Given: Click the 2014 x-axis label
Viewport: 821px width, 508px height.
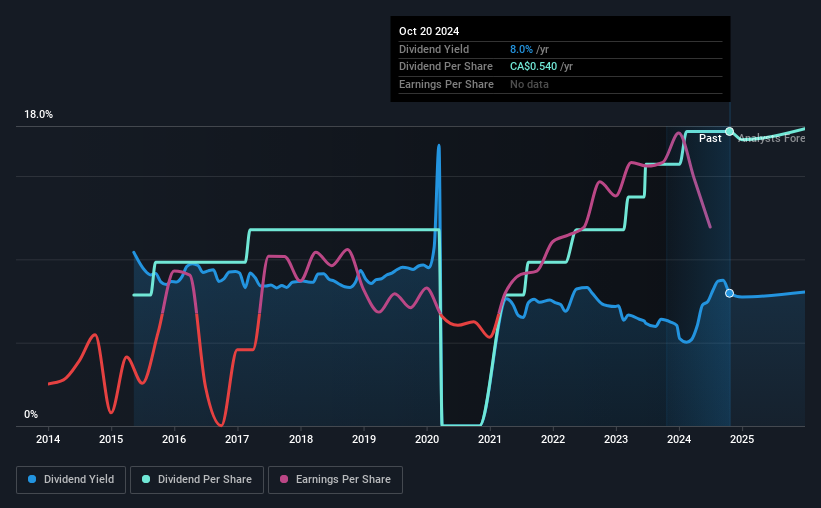Looking at the screenshot, I should click(48, 439).
